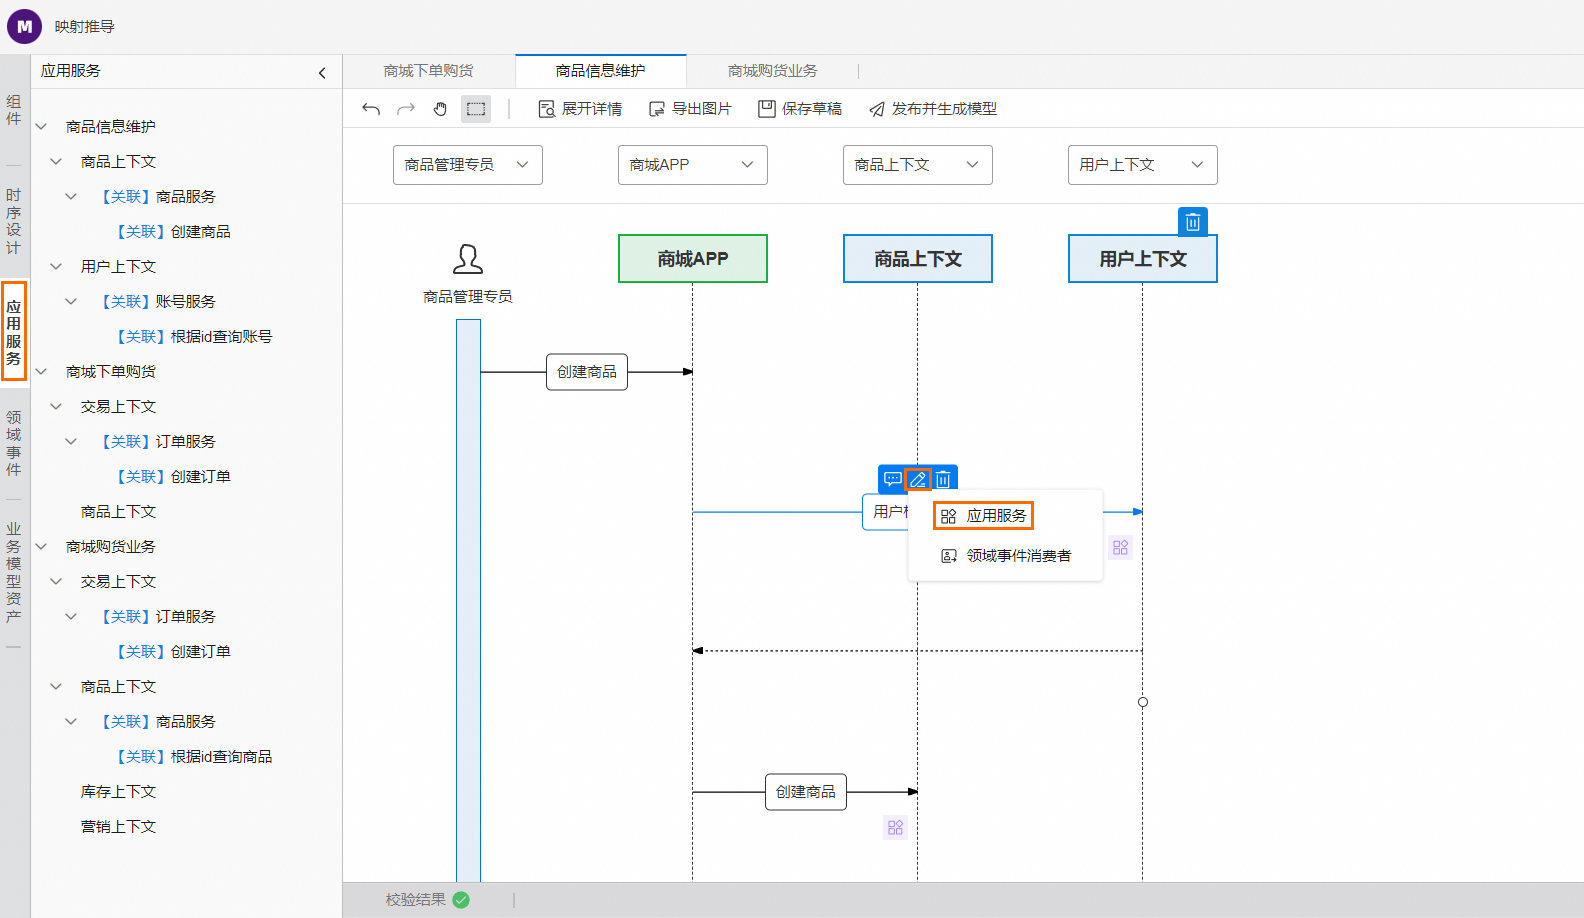The width and height of the screenshot is (1584, 918).
Task: Click the dashed return message line
Action: pyautogui.click(x=918, y=651)
